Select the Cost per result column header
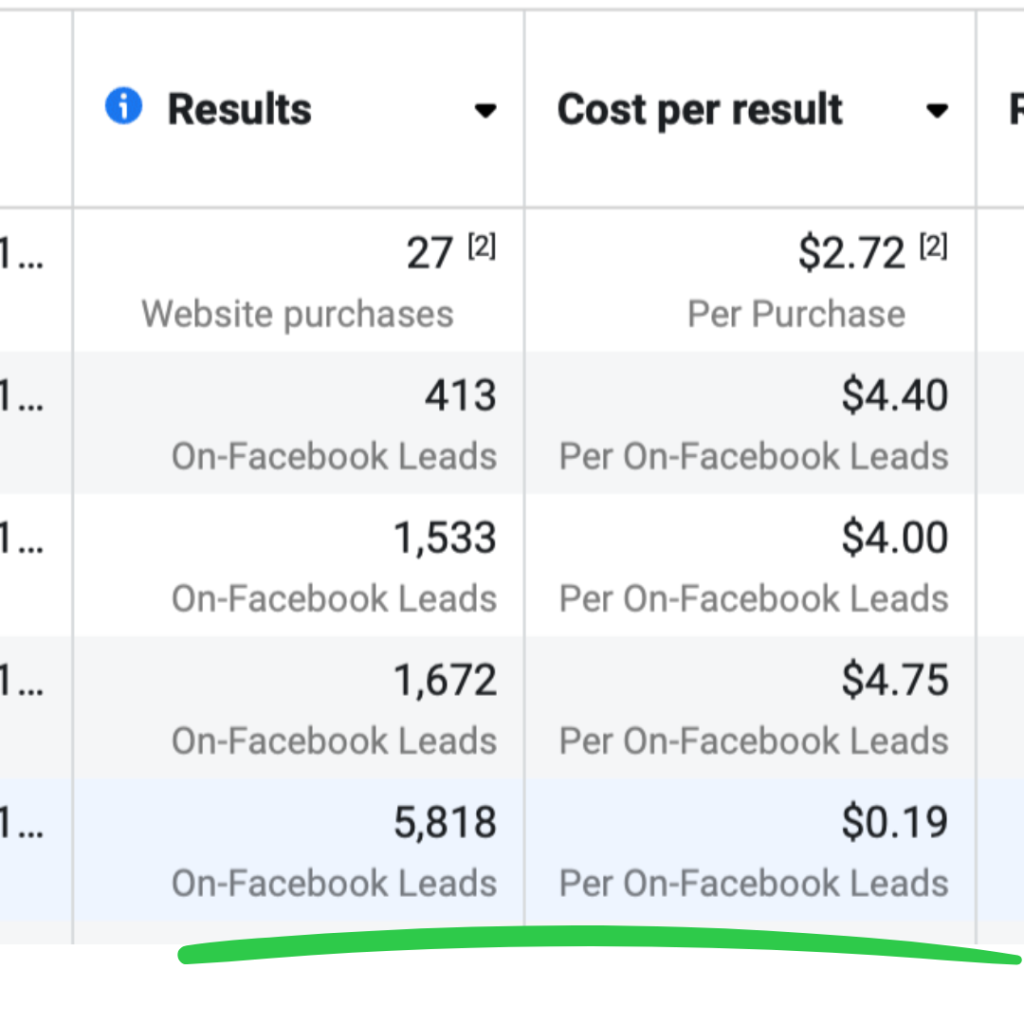Image resolution: width=1024 pixels, height=1024 pixels. pyautogui.click(x=750, y=109)
